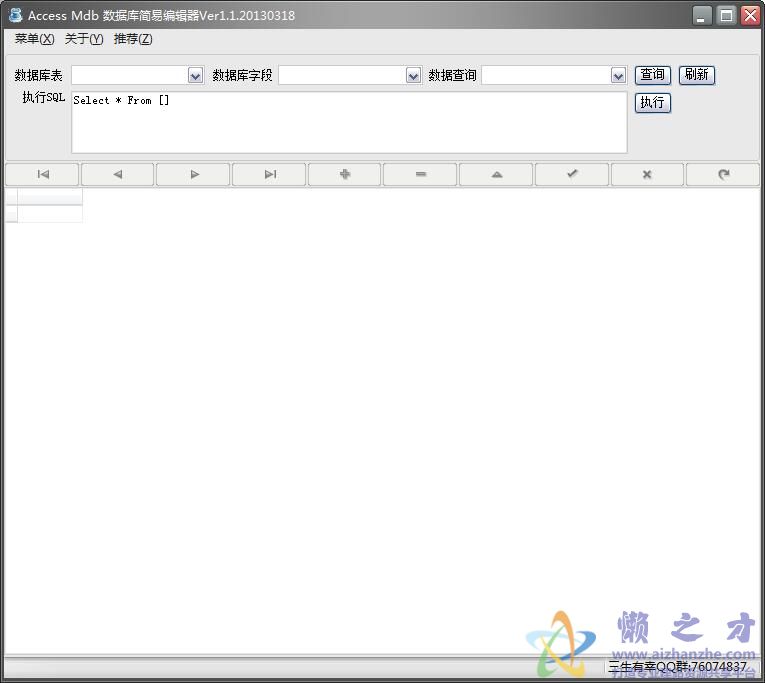
Task: Select the empty data grid cell
Action: tap(50, 214)
